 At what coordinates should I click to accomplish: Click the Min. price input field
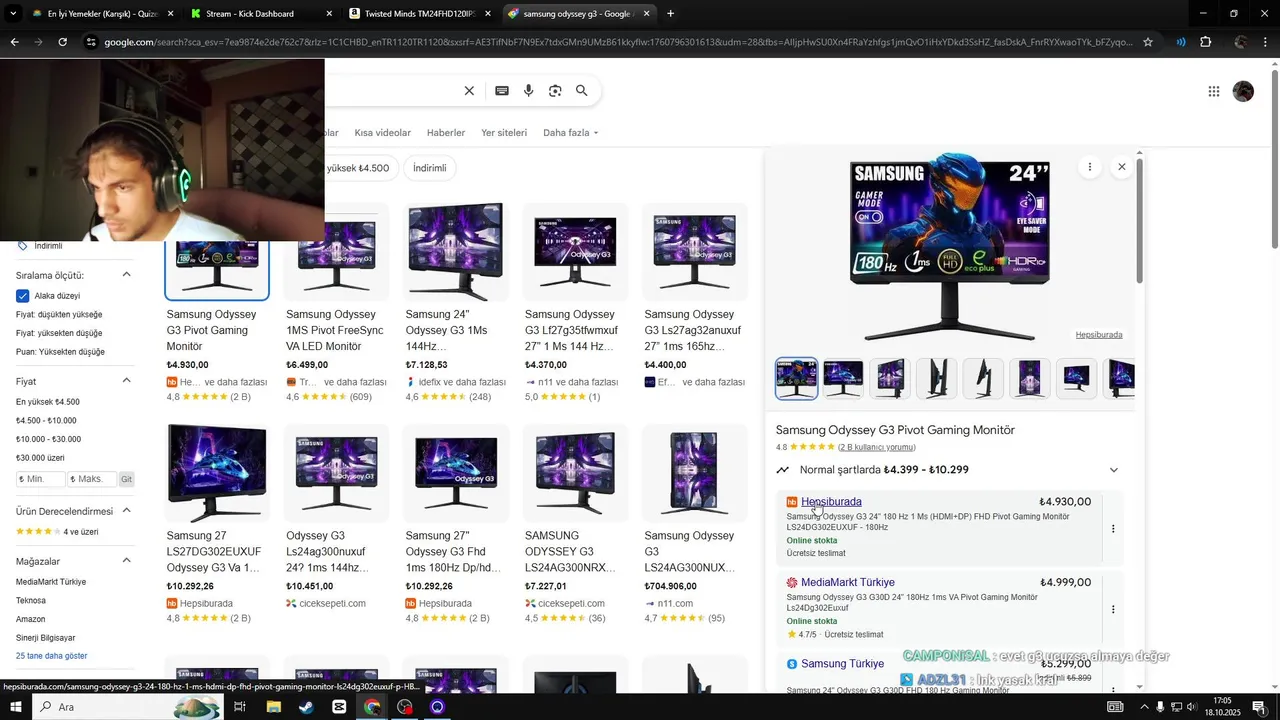pyautogui.click(x=41, y=479)
